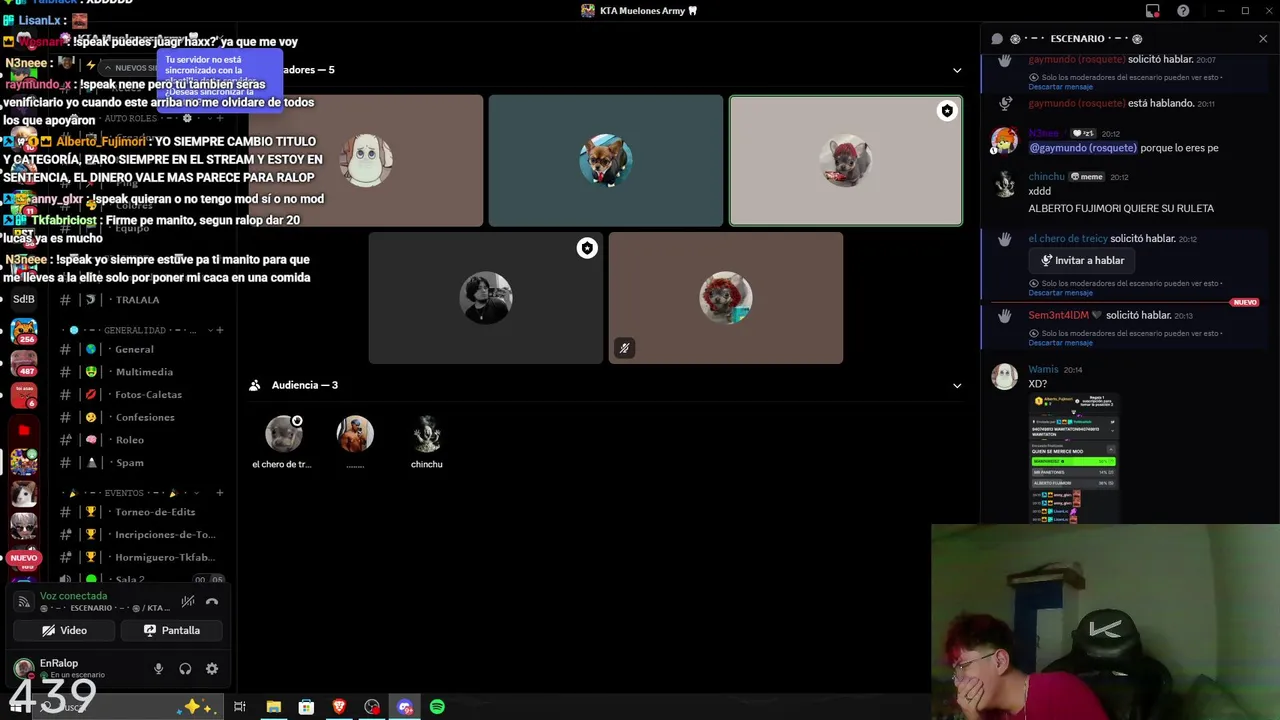Disconnect from voice with hang-up icon
The height and width of the screenshot is (720, 1280).
coord(212,601)
